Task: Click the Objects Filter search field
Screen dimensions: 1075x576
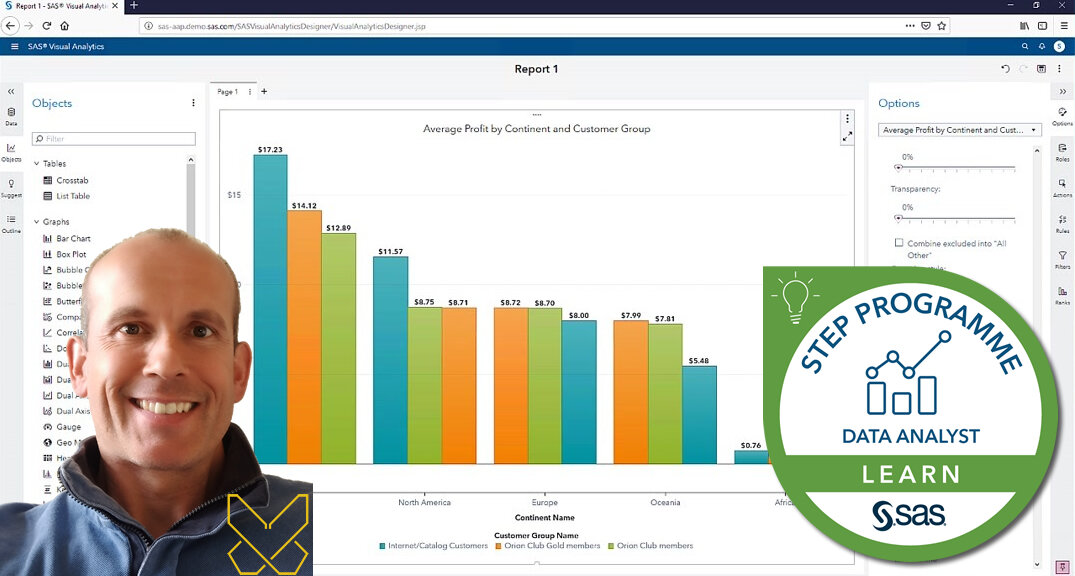Action: [x=114, y=139]
